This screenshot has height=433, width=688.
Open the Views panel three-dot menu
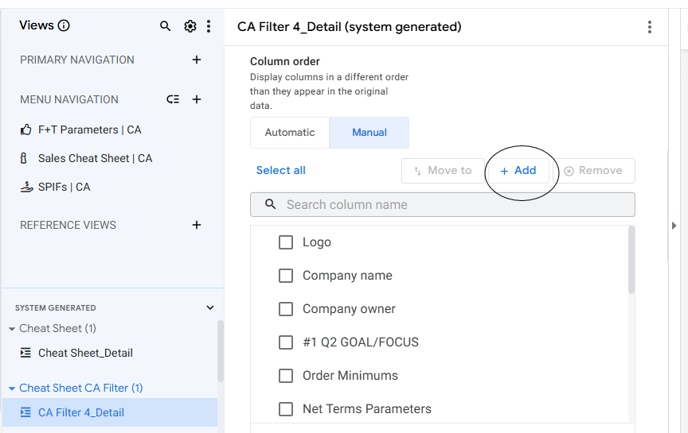[208, 26]
